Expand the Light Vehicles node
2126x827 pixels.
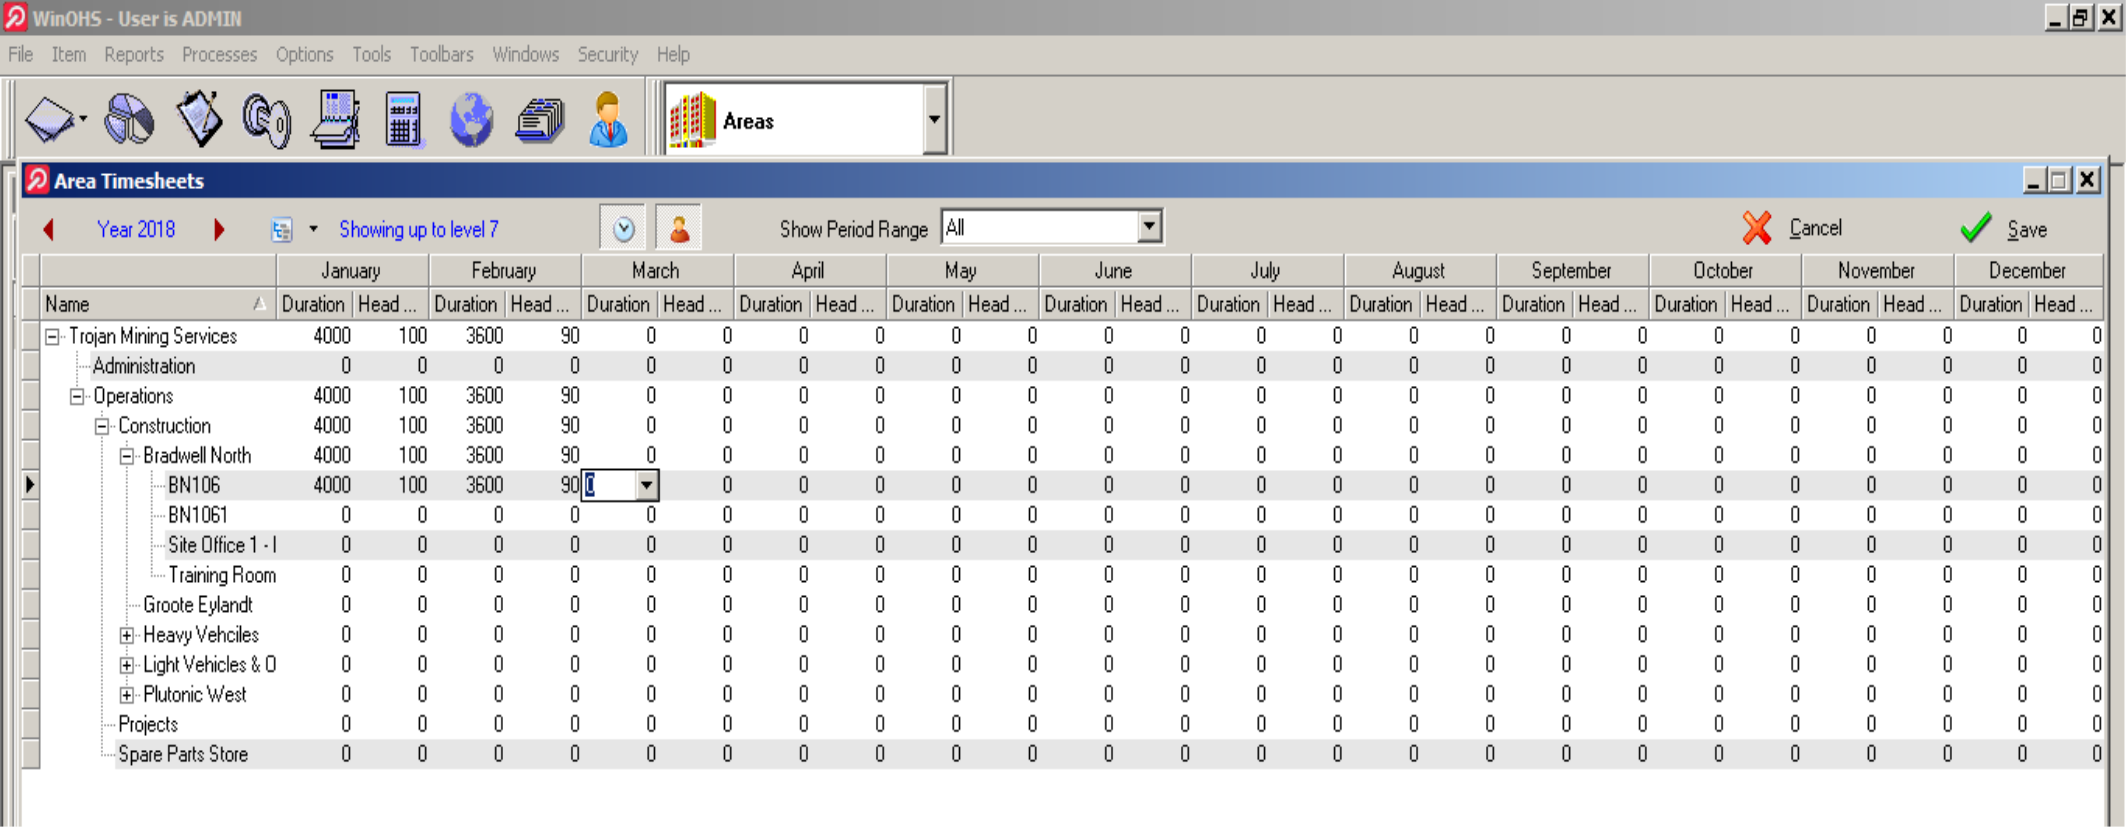pos(127,665)
